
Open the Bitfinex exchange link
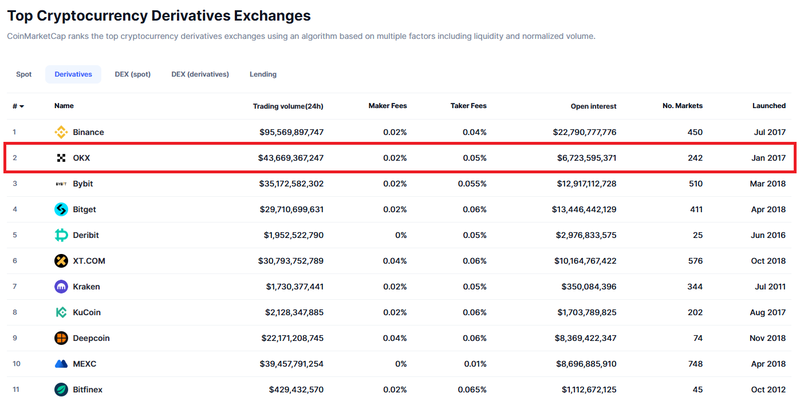(x=87, y=389)
